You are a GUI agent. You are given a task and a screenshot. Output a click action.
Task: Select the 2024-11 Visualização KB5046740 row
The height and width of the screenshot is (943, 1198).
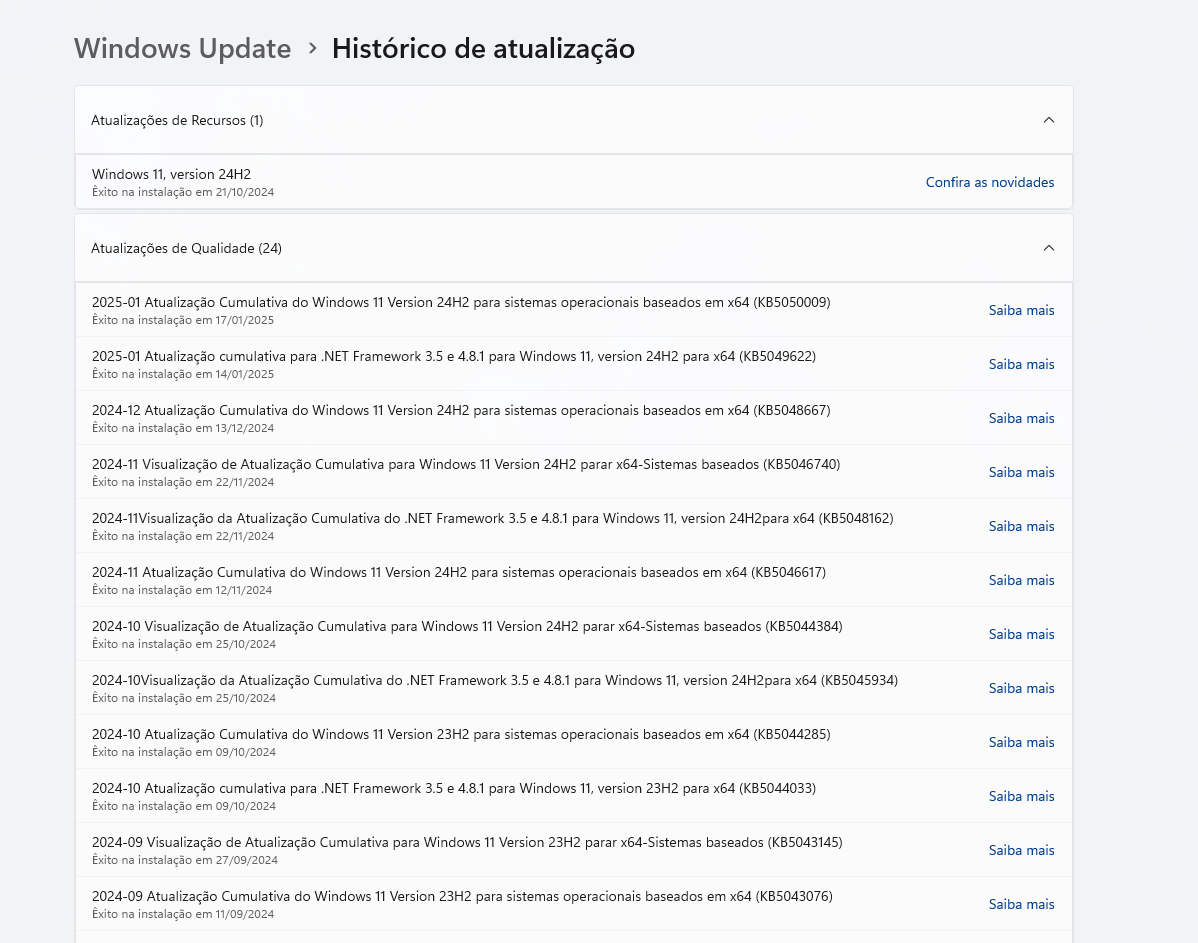point(574,472)
